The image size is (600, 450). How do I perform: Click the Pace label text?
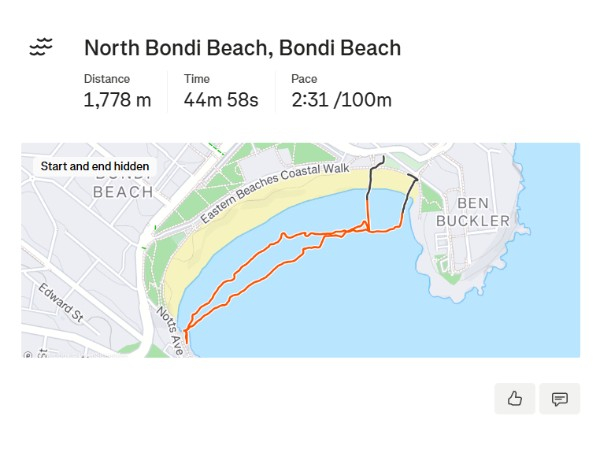point(304,78)
